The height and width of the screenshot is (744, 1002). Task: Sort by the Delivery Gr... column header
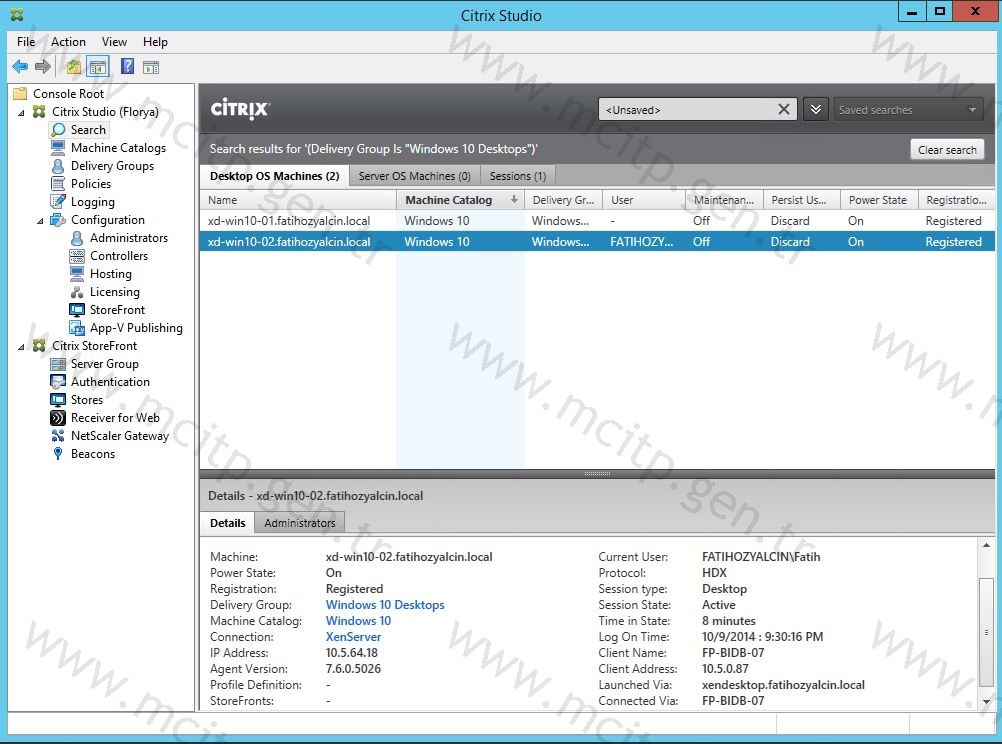tap(564, 200)
